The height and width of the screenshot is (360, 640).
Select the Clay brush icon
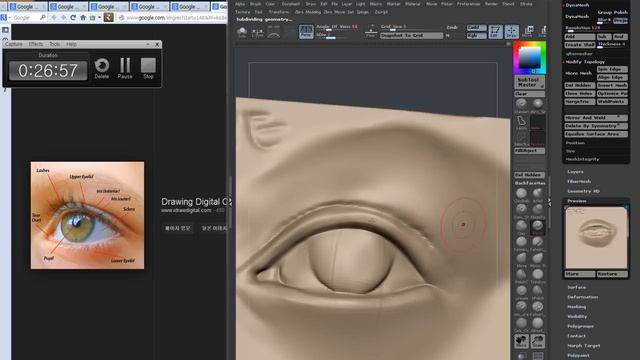(x=521, y=226)
